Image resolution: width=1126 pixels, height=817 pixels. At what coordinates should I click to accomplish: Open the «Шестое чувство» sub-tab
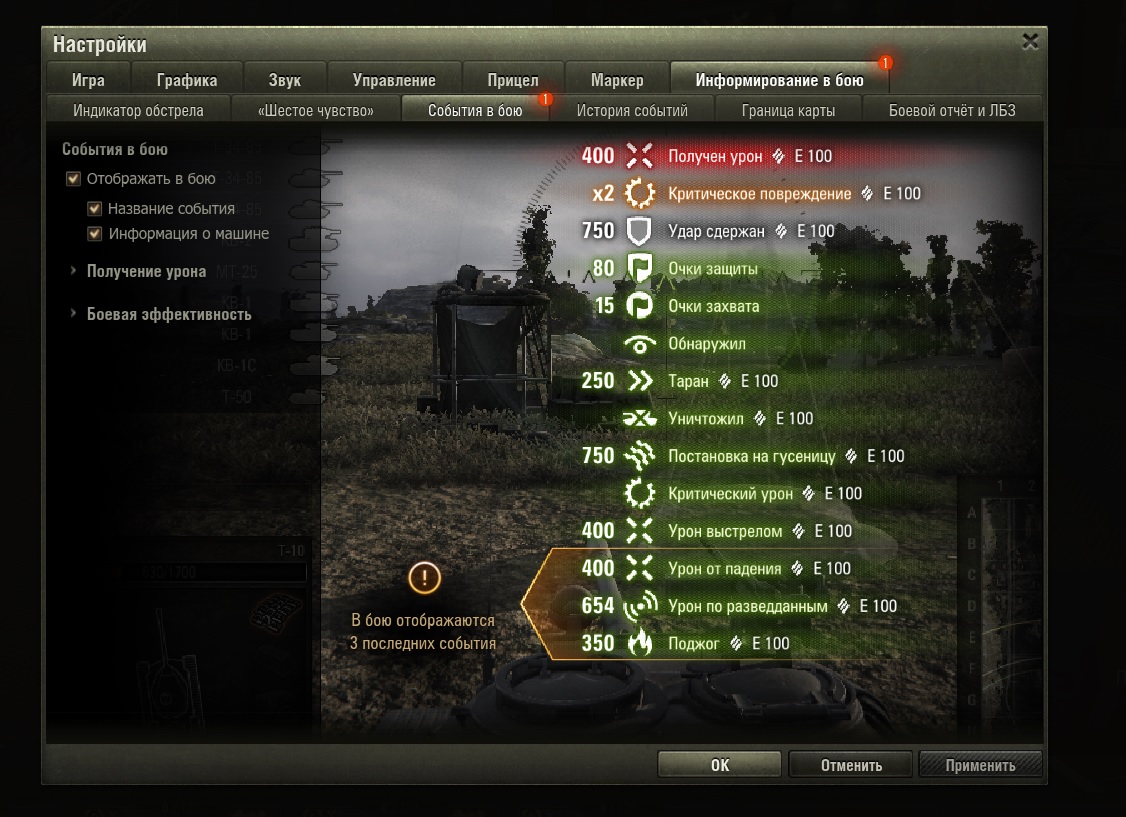(316, 111)
